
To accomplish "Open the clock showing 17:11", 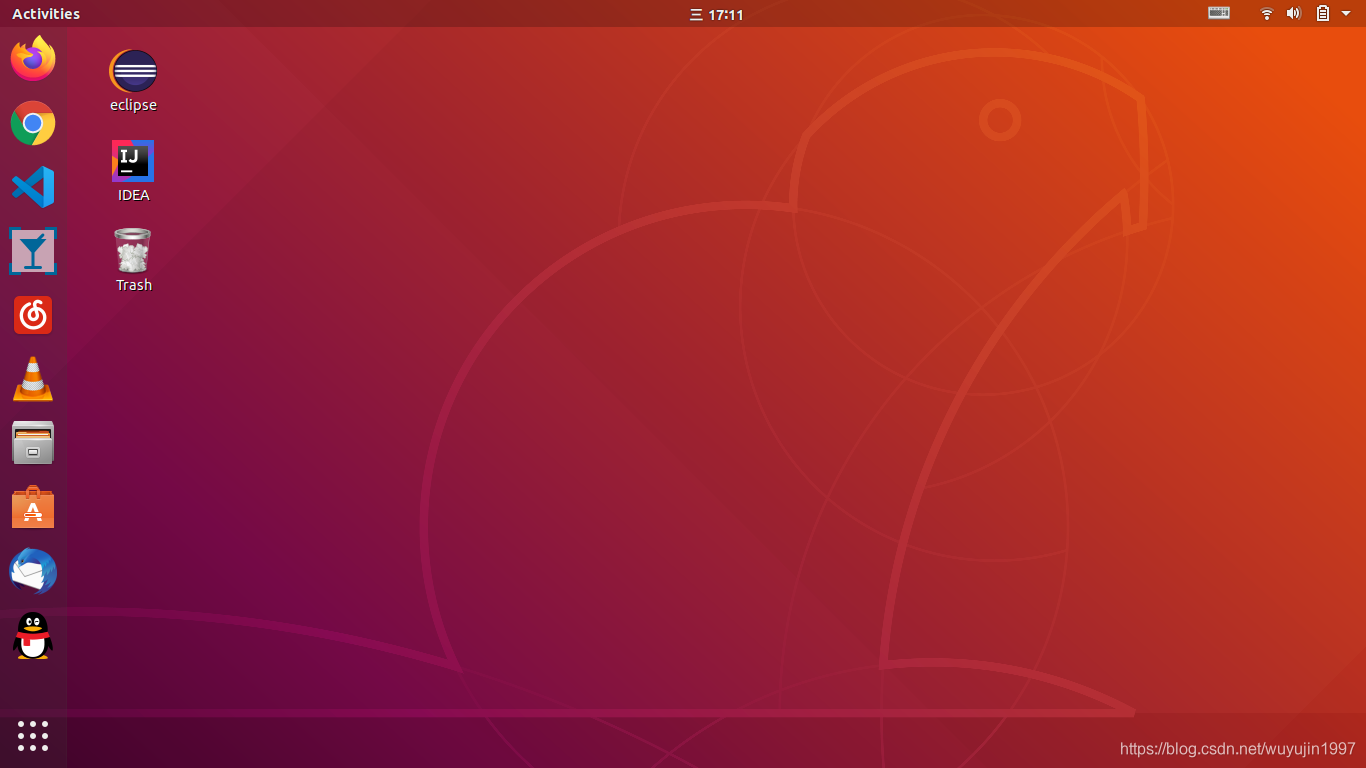I will coord(717,14).
